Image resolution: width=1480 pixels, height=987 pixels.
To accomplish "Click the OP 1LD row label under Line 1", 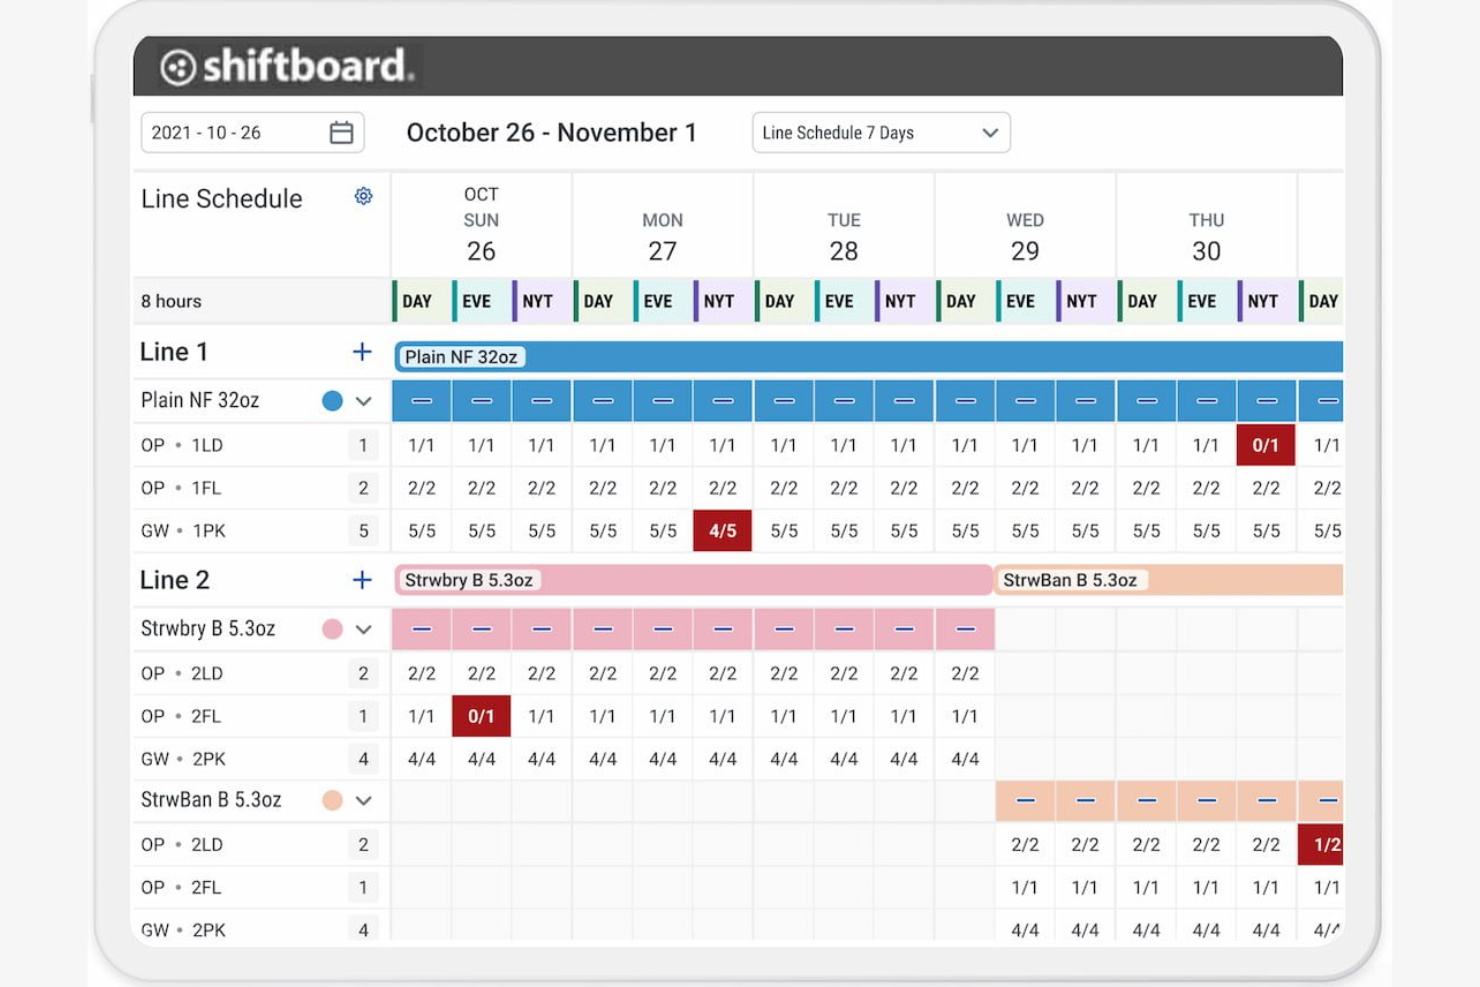I will 182,445.
